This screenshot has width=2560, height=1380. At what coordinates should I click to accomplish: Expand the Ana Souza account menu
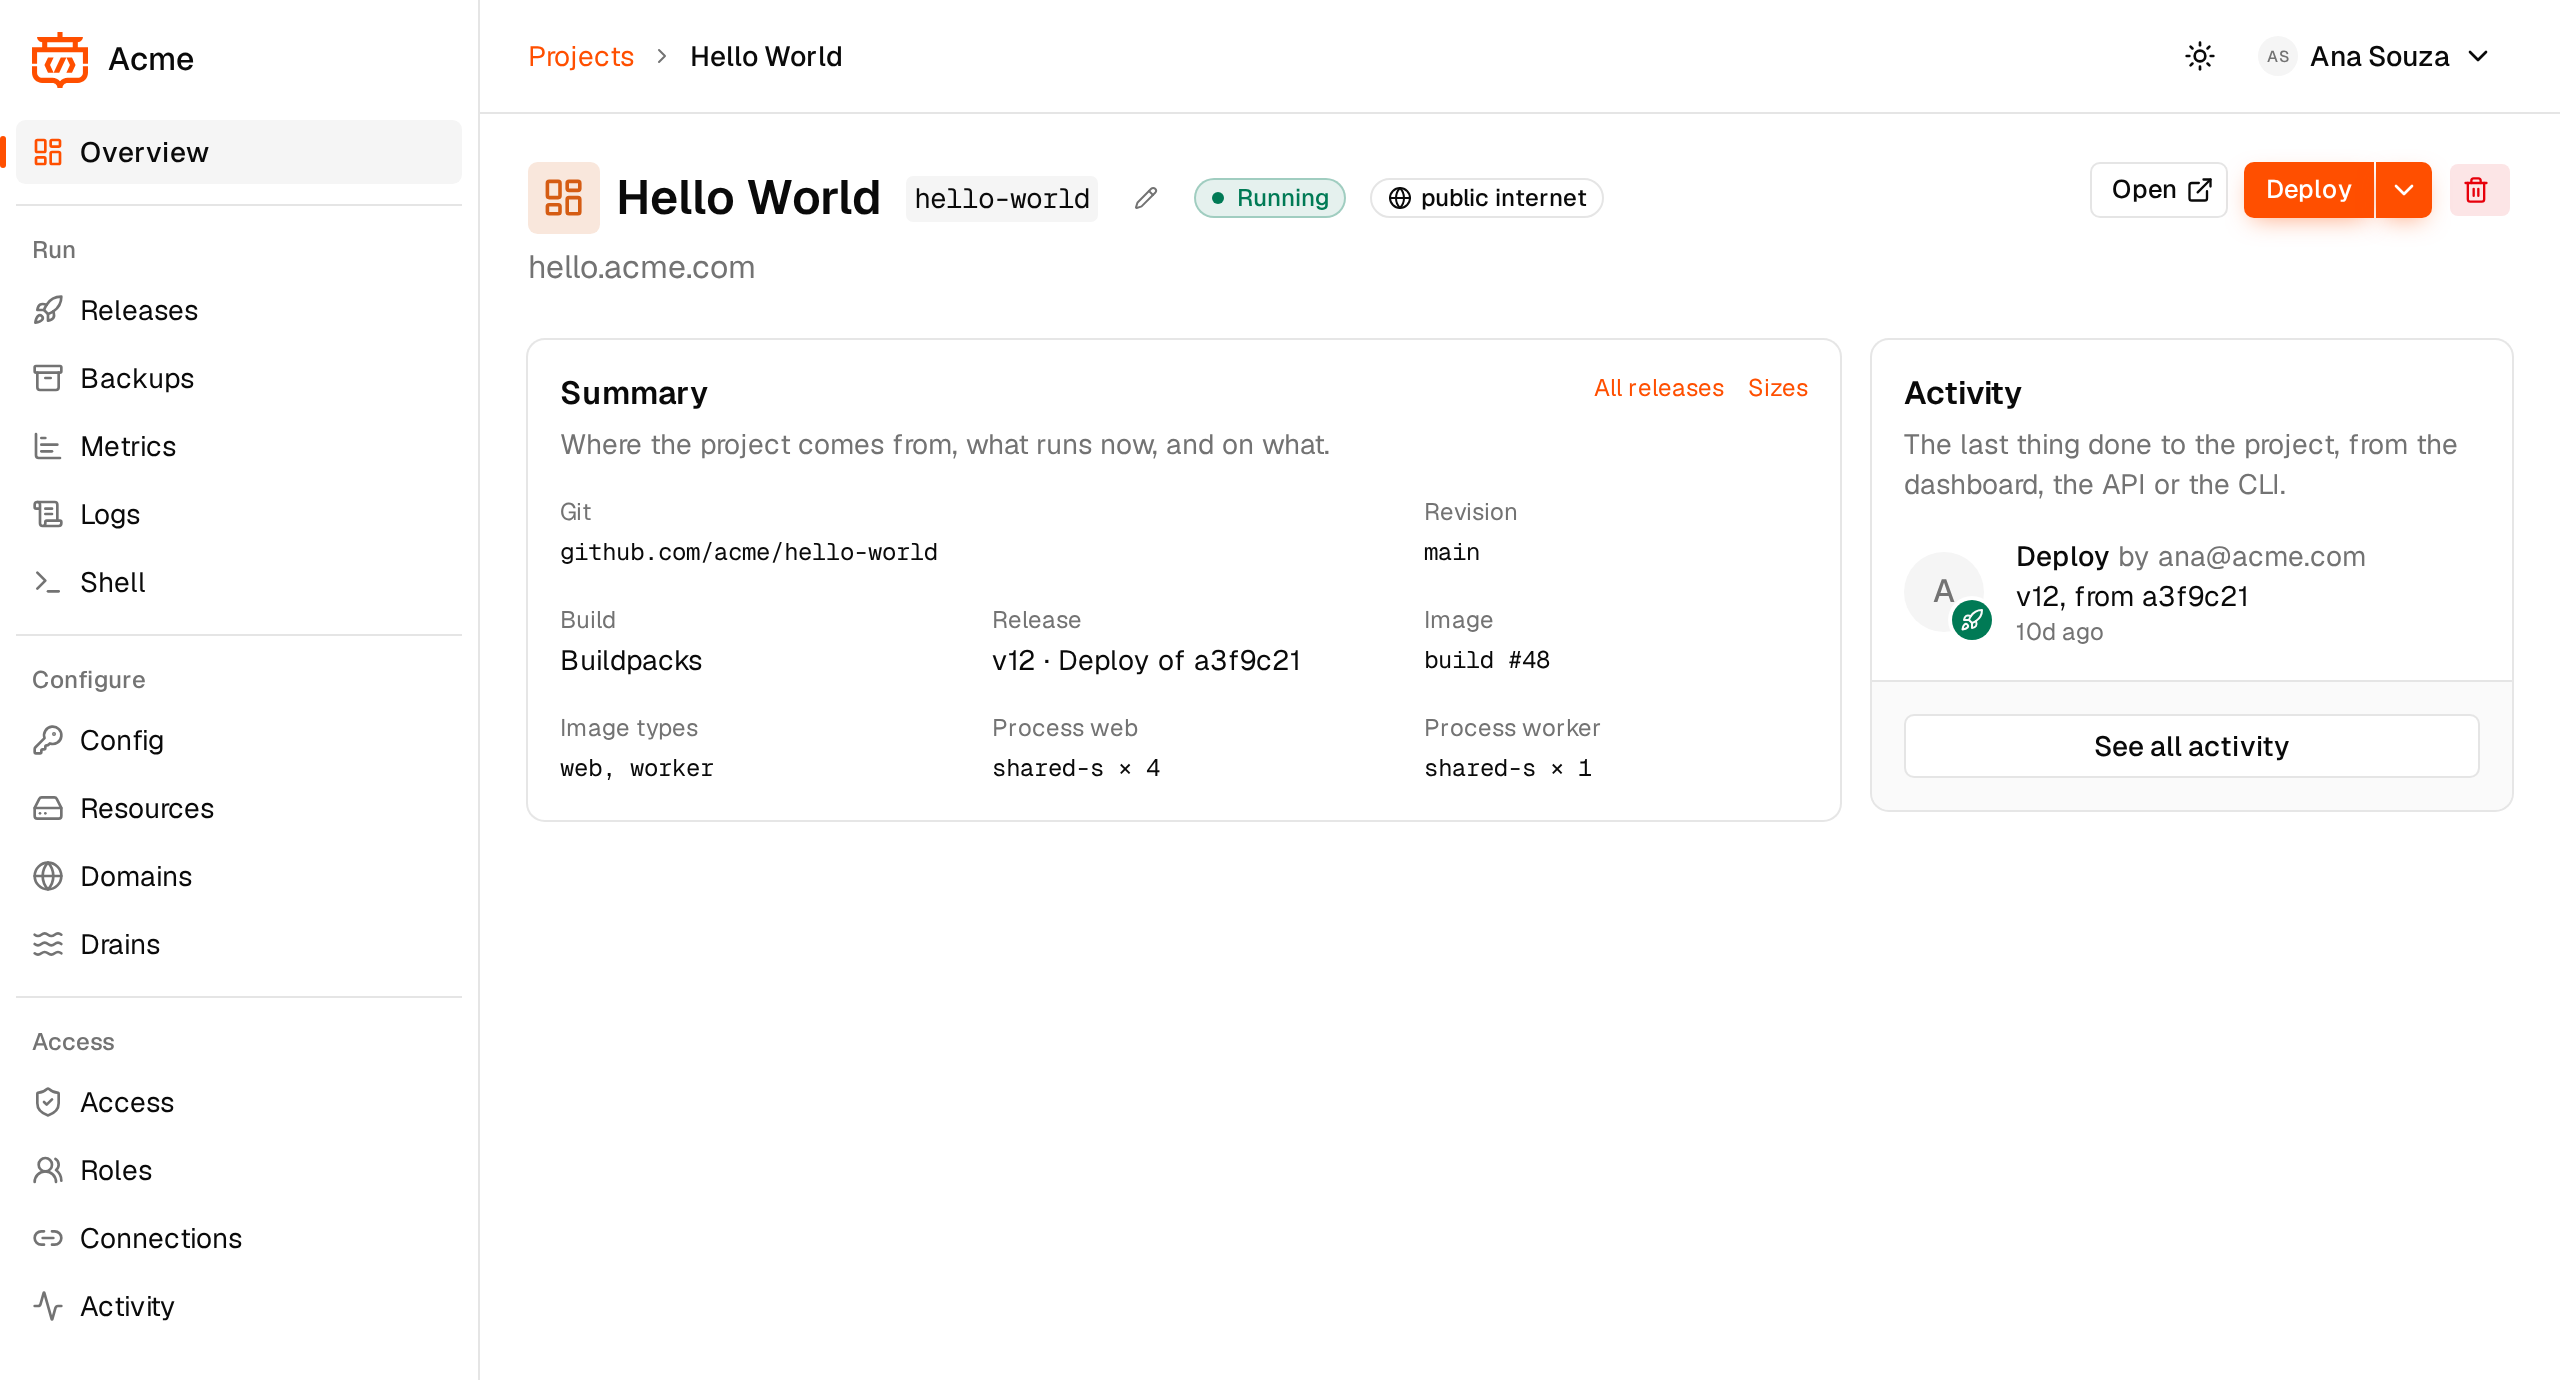2376,56
